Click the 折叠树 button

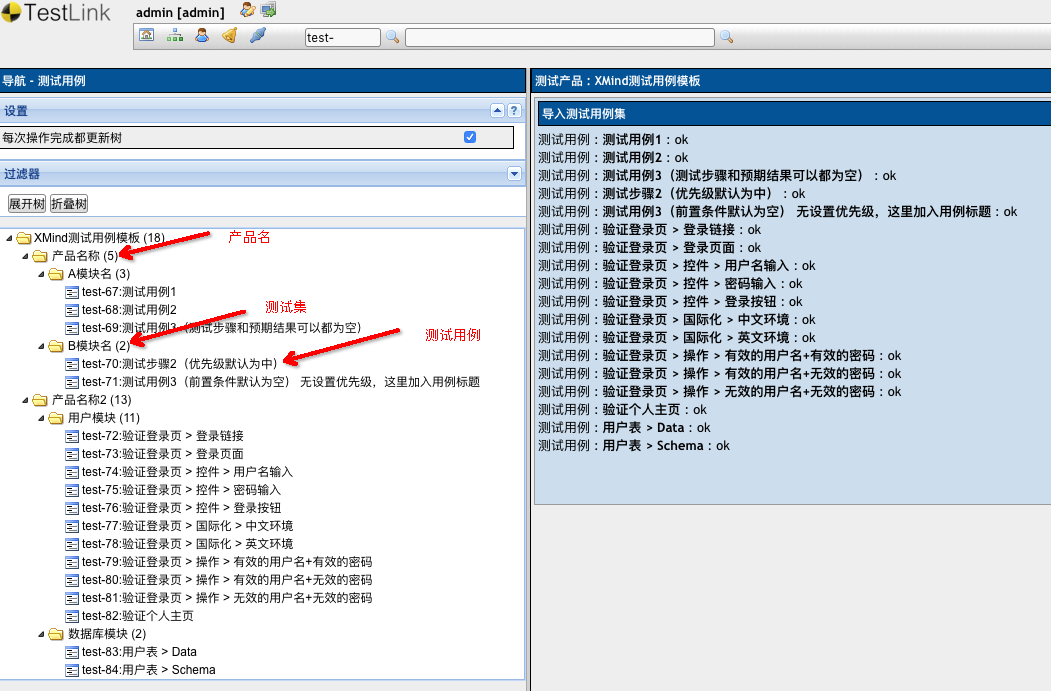click(x=67, y=203)
